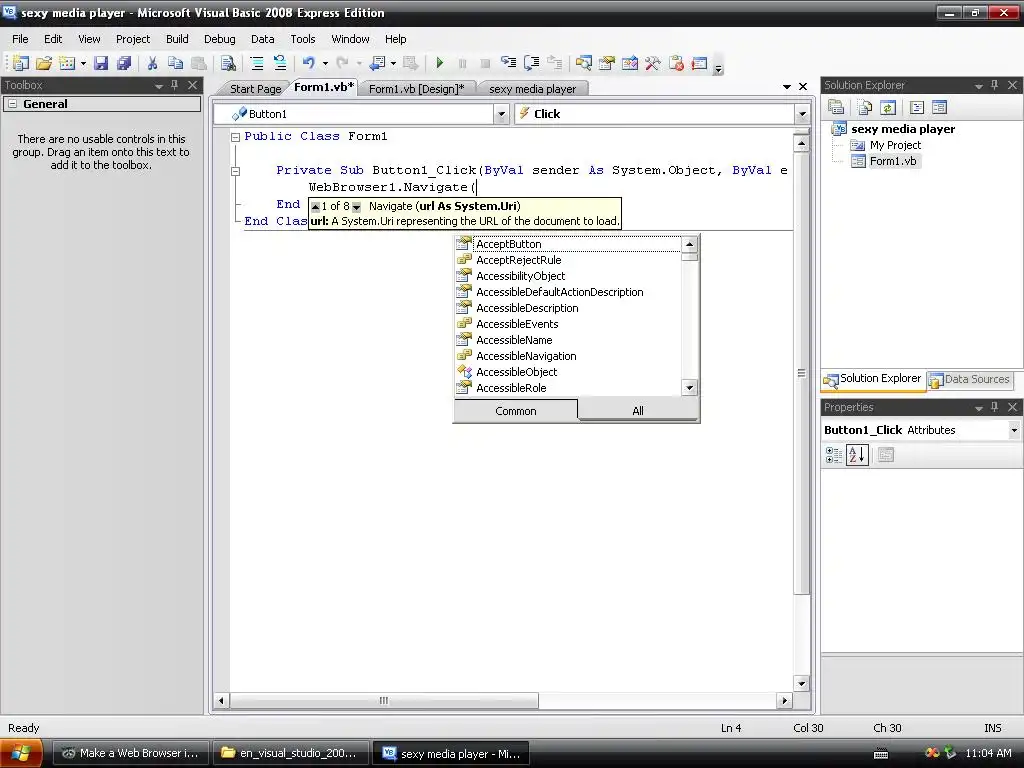Click the code editor horizontal scrollbar thumb
Viewport: 1024px width, 768px height.
384,701
